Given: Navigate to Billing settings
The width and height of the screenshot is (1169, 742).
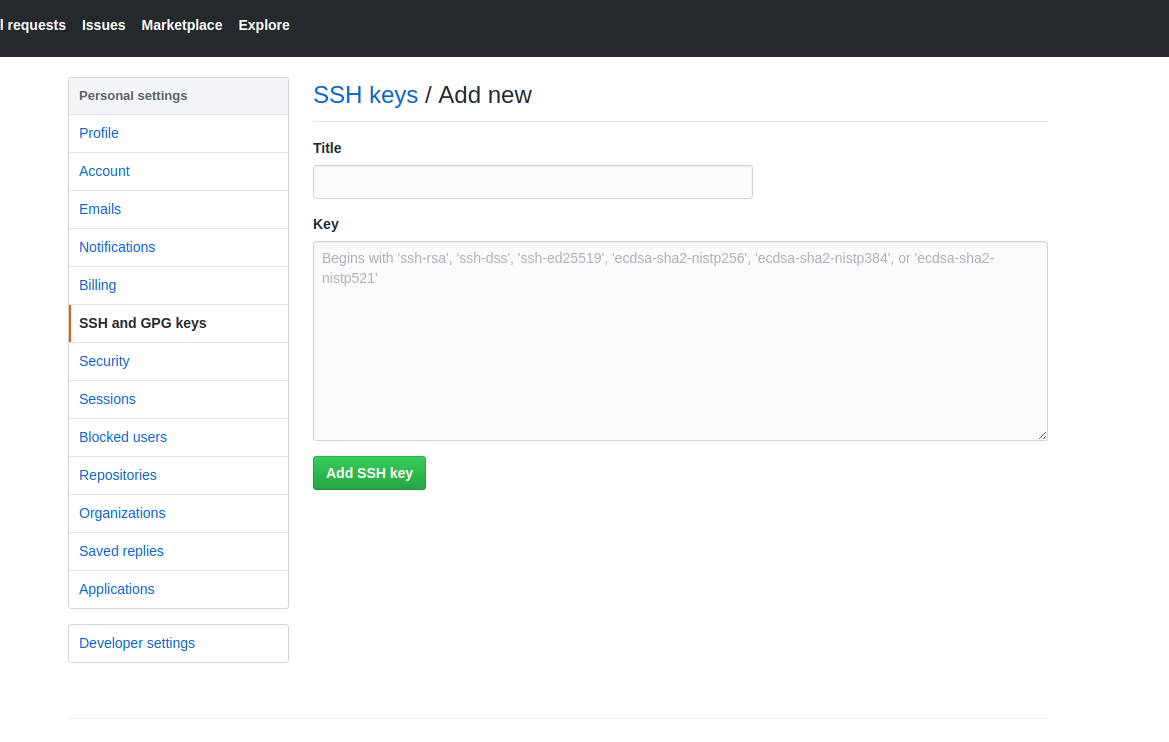Looking at the screenshot, I should click(98, 285).
